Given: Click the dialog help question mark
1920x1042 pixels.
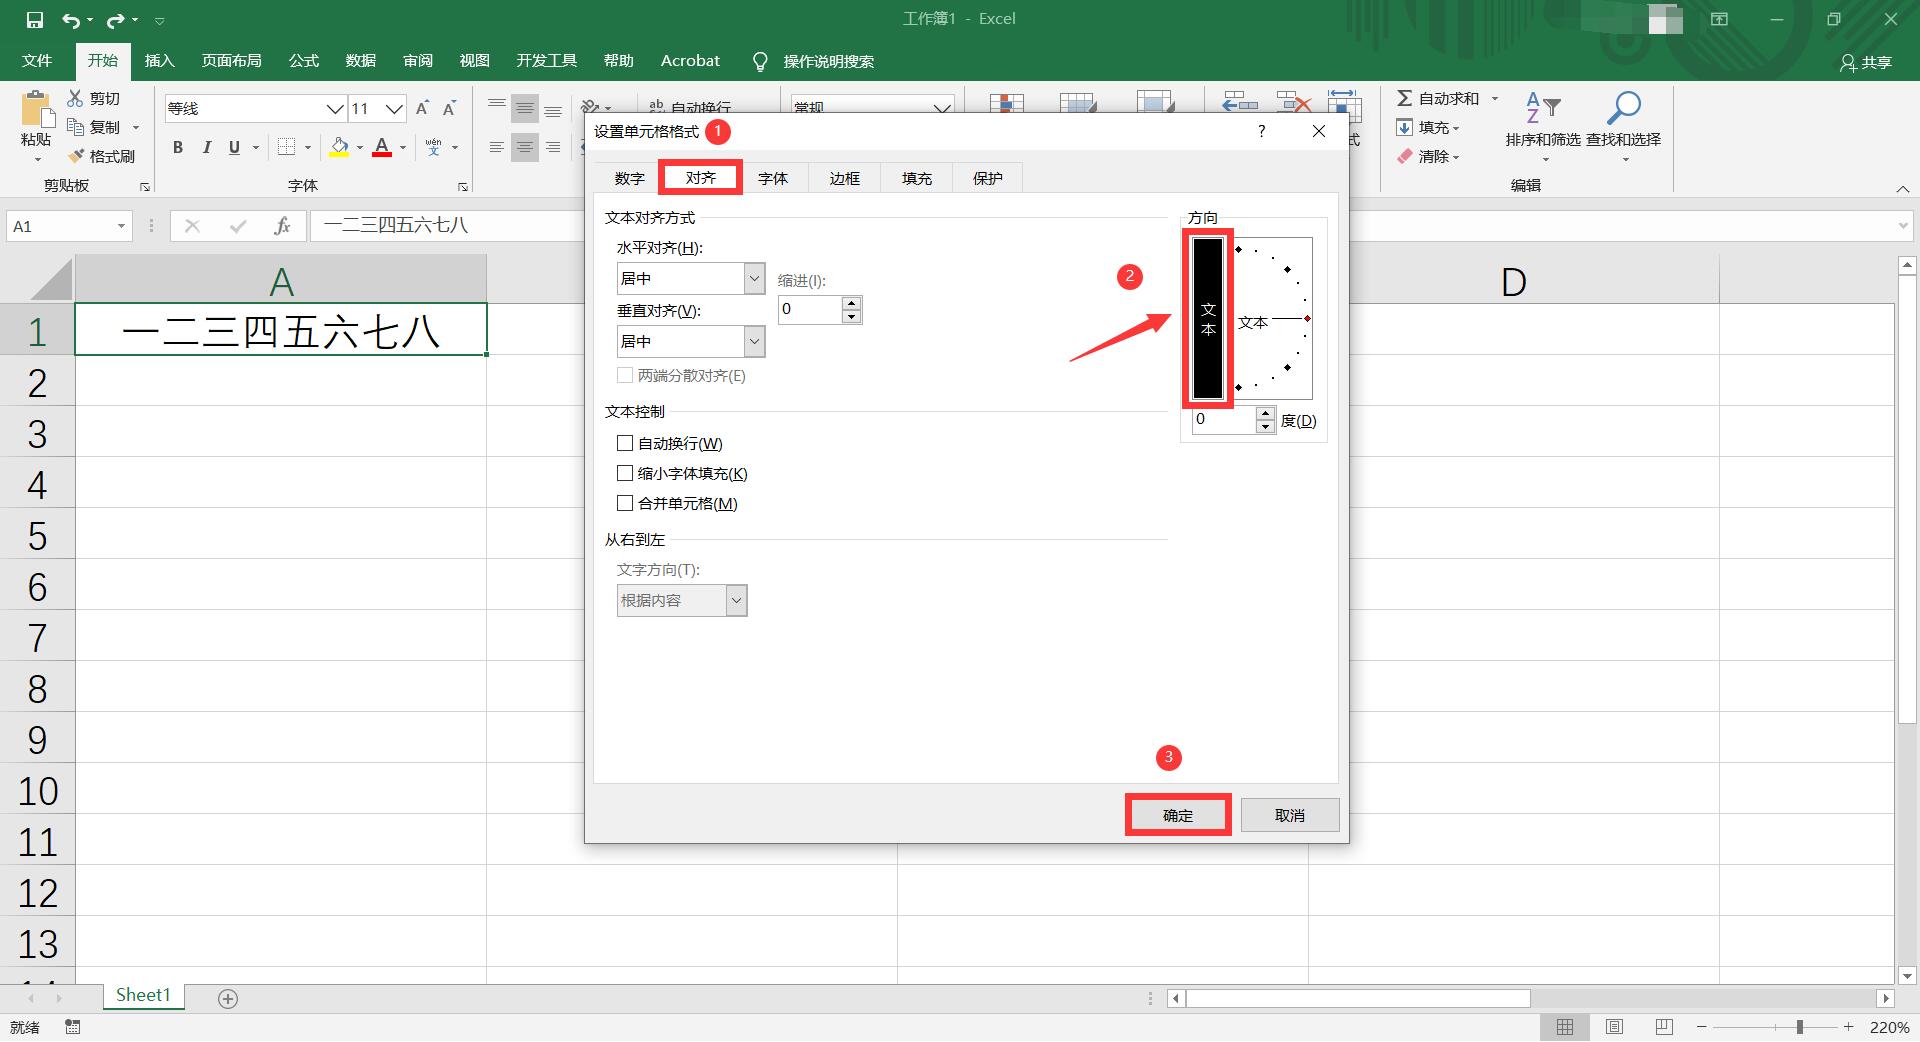Looking at the screenshot, I should (1261, 131).
